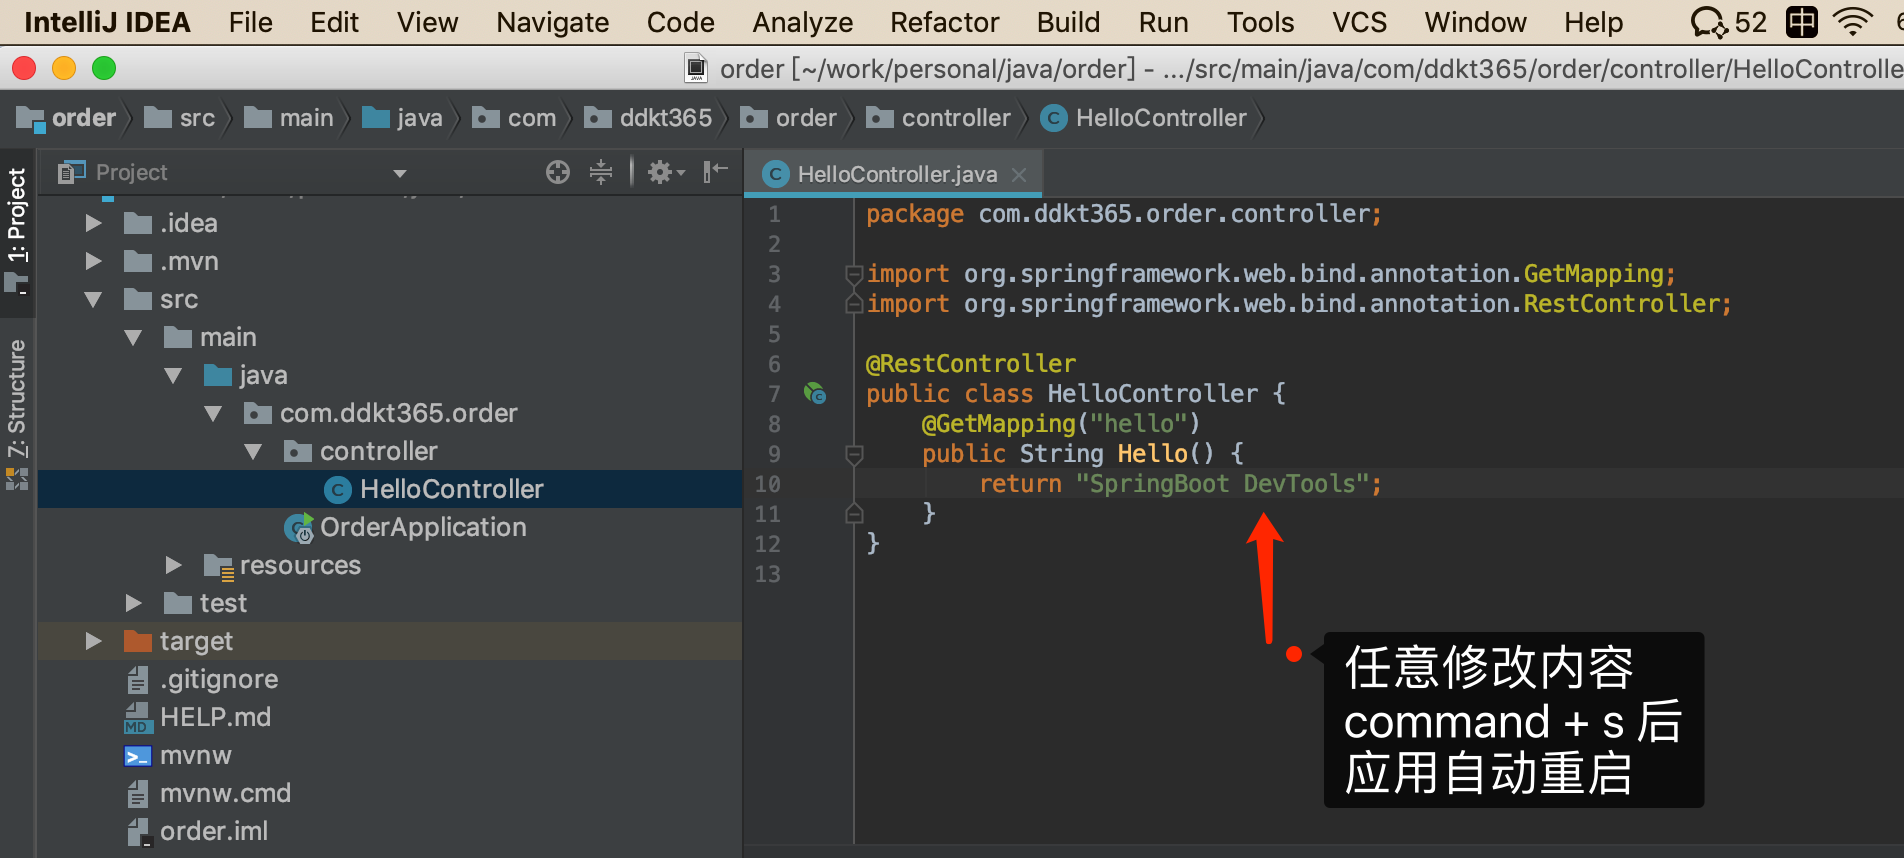This screenshot has height=858, width=1904.
Task: Click the OrderApplication Spring class icon
Action: click(299, 528)
